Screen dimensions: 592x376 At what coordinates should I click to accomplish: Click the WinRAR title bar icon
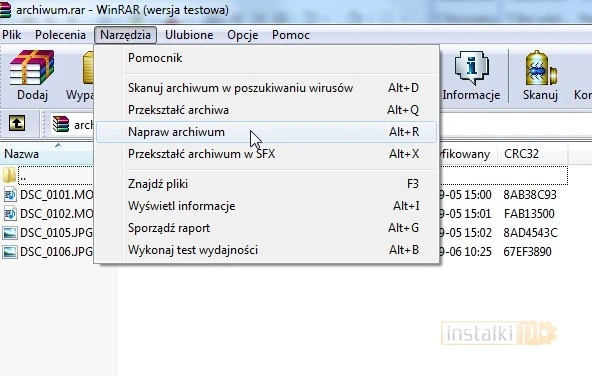[5, 10]
